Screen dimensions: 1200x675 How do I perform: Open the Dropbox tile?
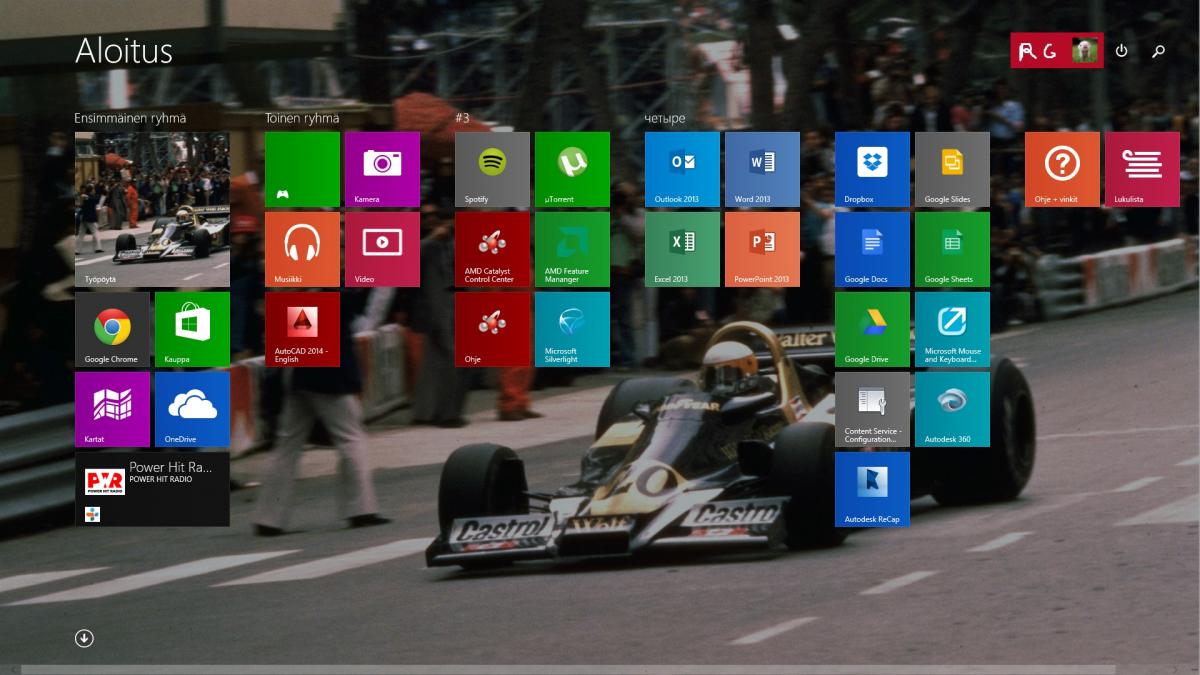pyautogui.click(x=872, y=169)
